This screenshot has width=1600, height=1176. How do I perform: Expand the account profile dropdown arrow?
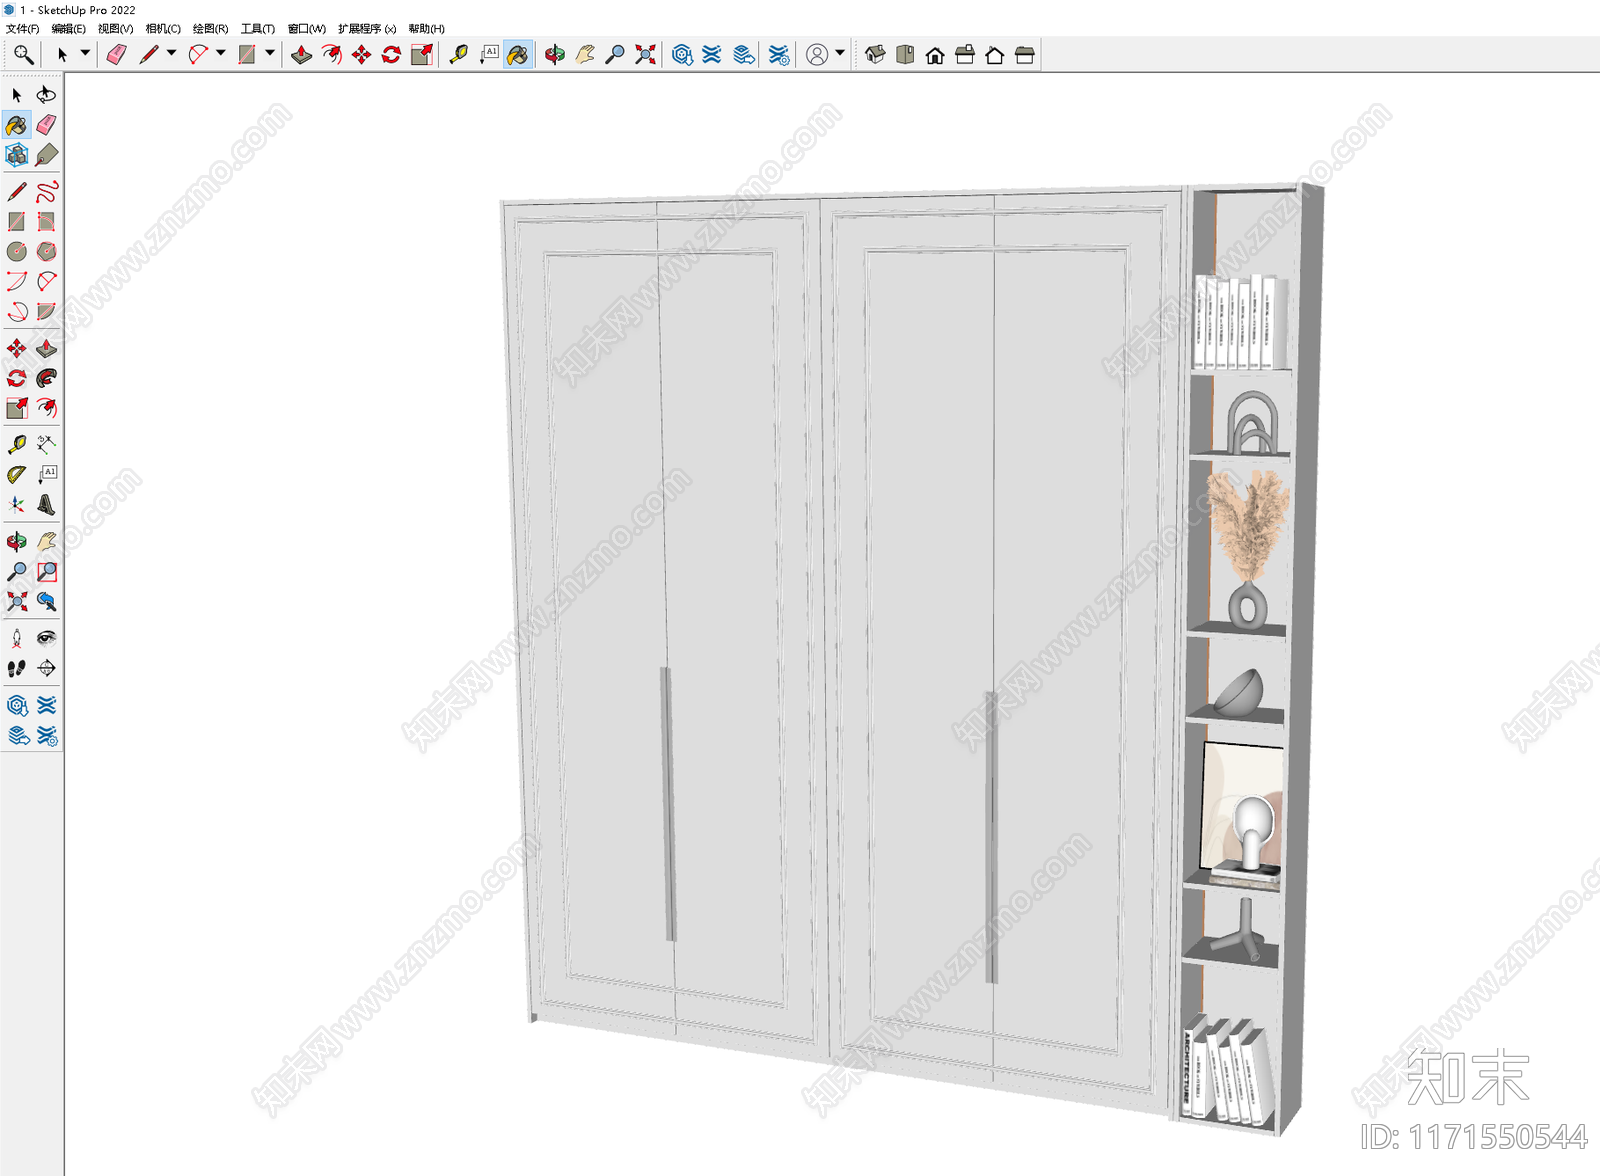840,54
